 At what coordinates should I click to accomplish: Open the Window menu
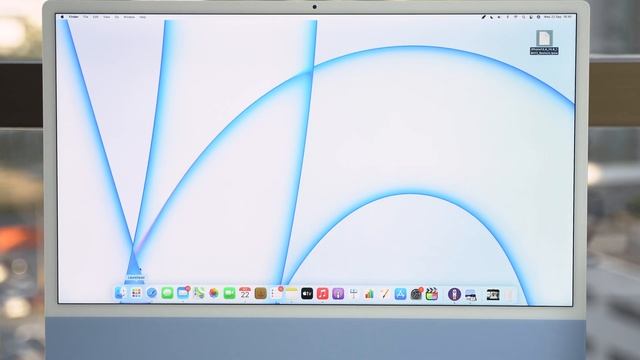click(x=129, y=17)
